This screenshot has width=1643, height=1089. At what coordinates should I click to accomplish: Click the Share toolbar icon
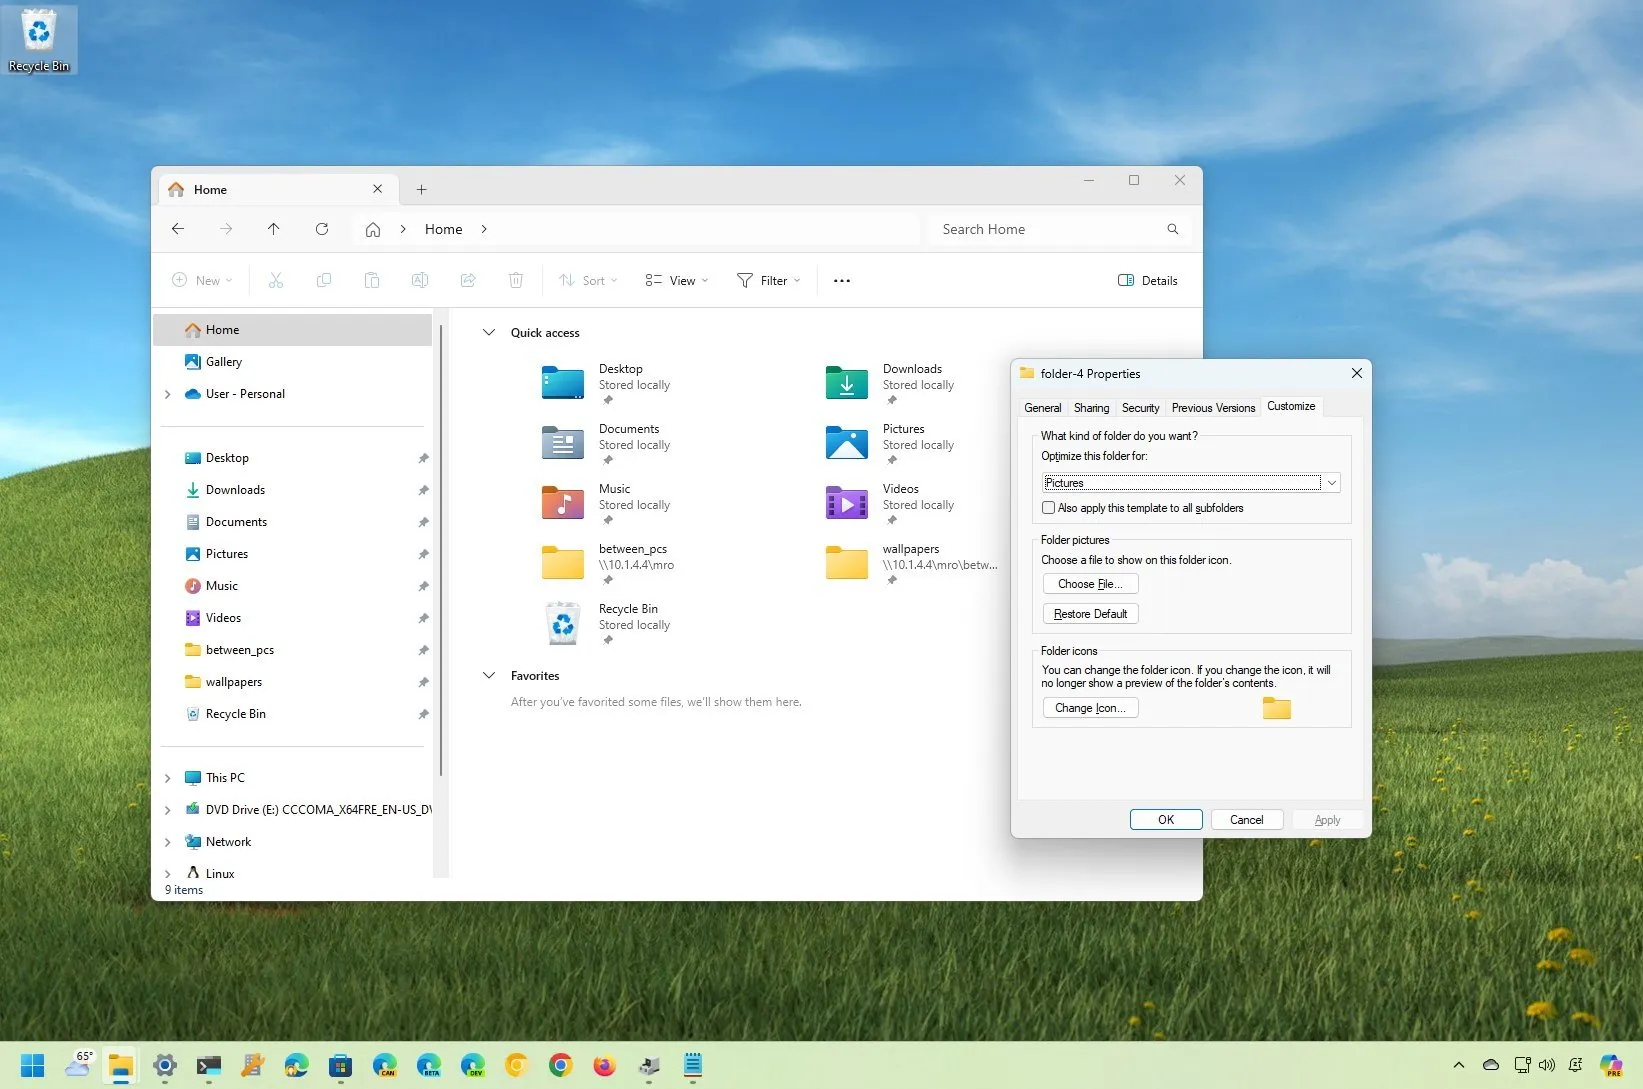tap(468, 280)
